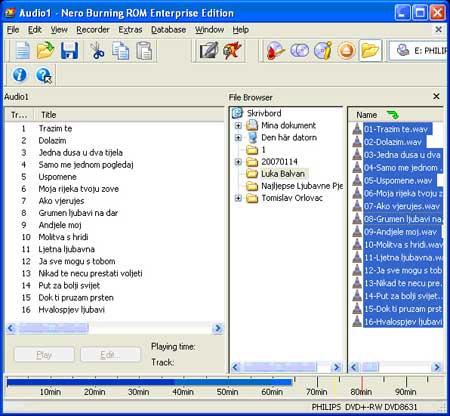The width and height of the screenshot is (450, 416).
Task: Save the compilation with the floppy icon
Action: (69, 51)
